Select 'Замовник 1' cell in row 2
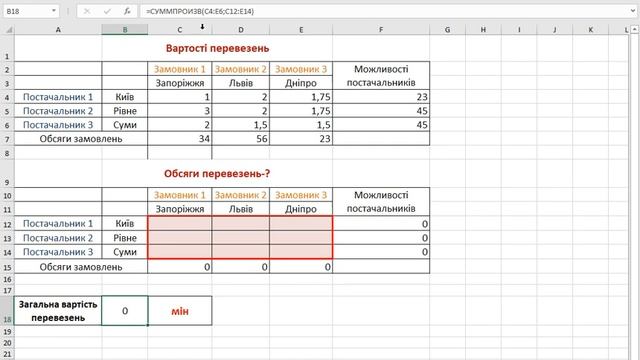Screen dimensions: 640x360 click(180, 69)
